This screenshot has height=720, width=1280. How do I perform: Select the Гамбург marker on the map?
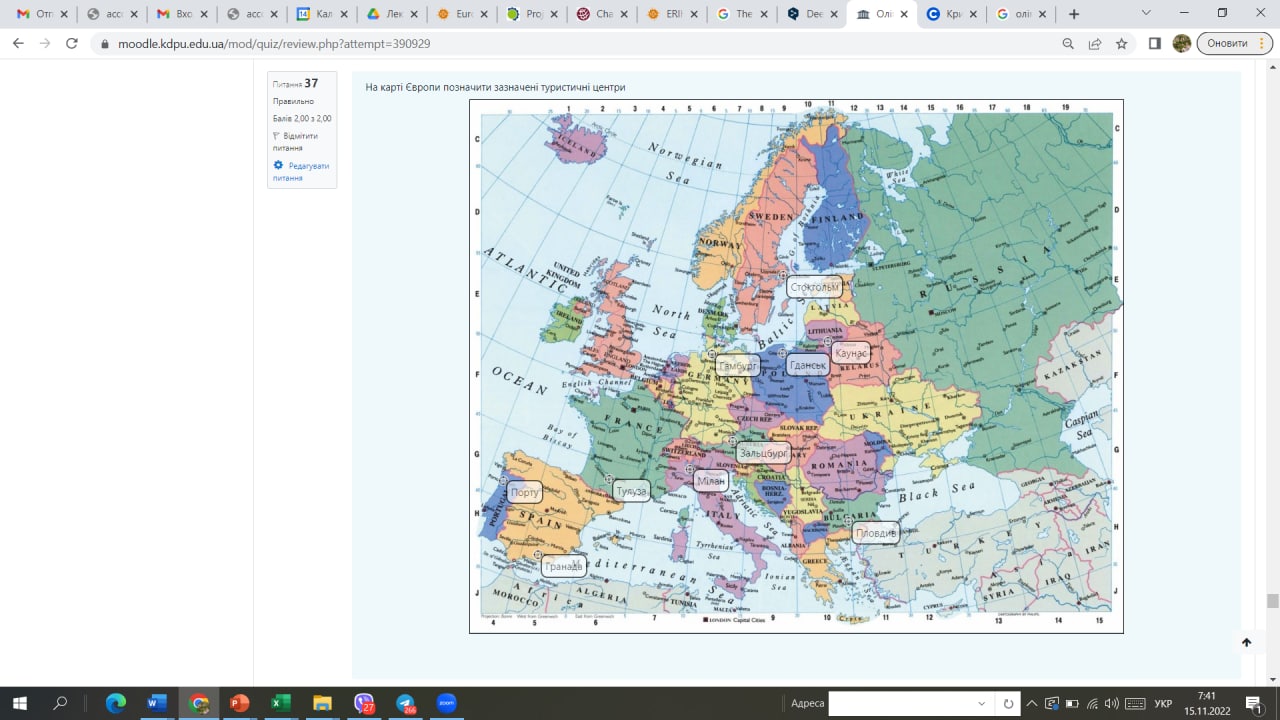point(737,366)
